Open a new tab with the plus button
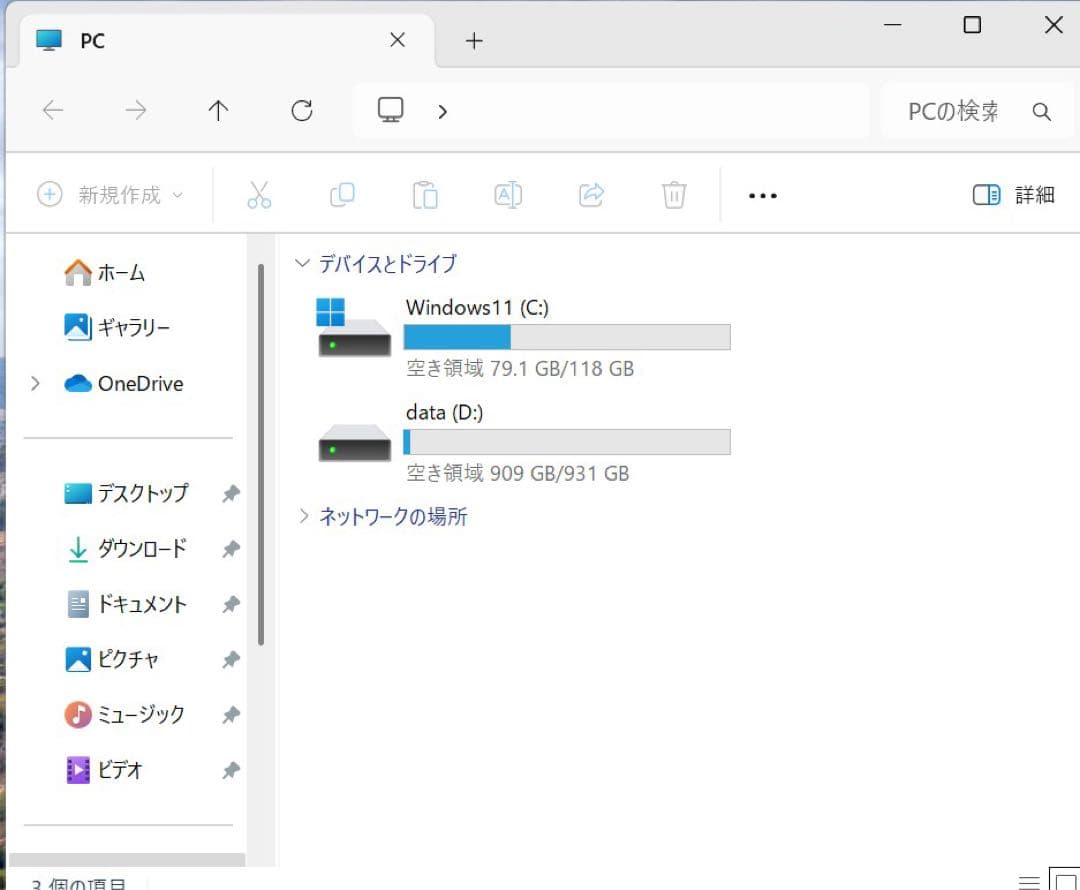 [473, 40]
